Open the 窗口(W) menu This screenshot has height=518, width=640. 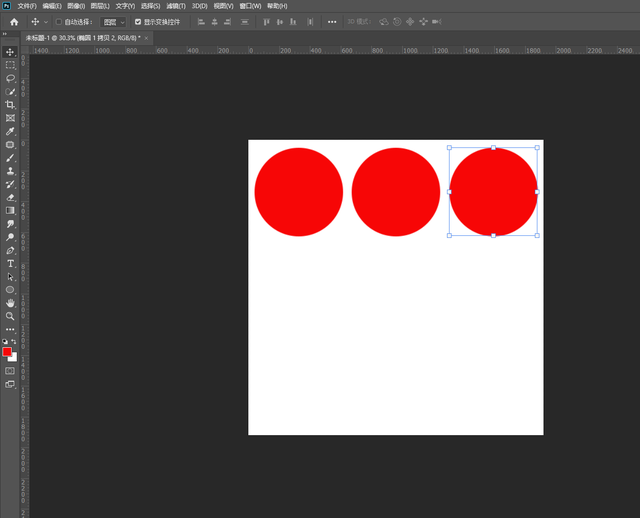(x=250, y=6)
